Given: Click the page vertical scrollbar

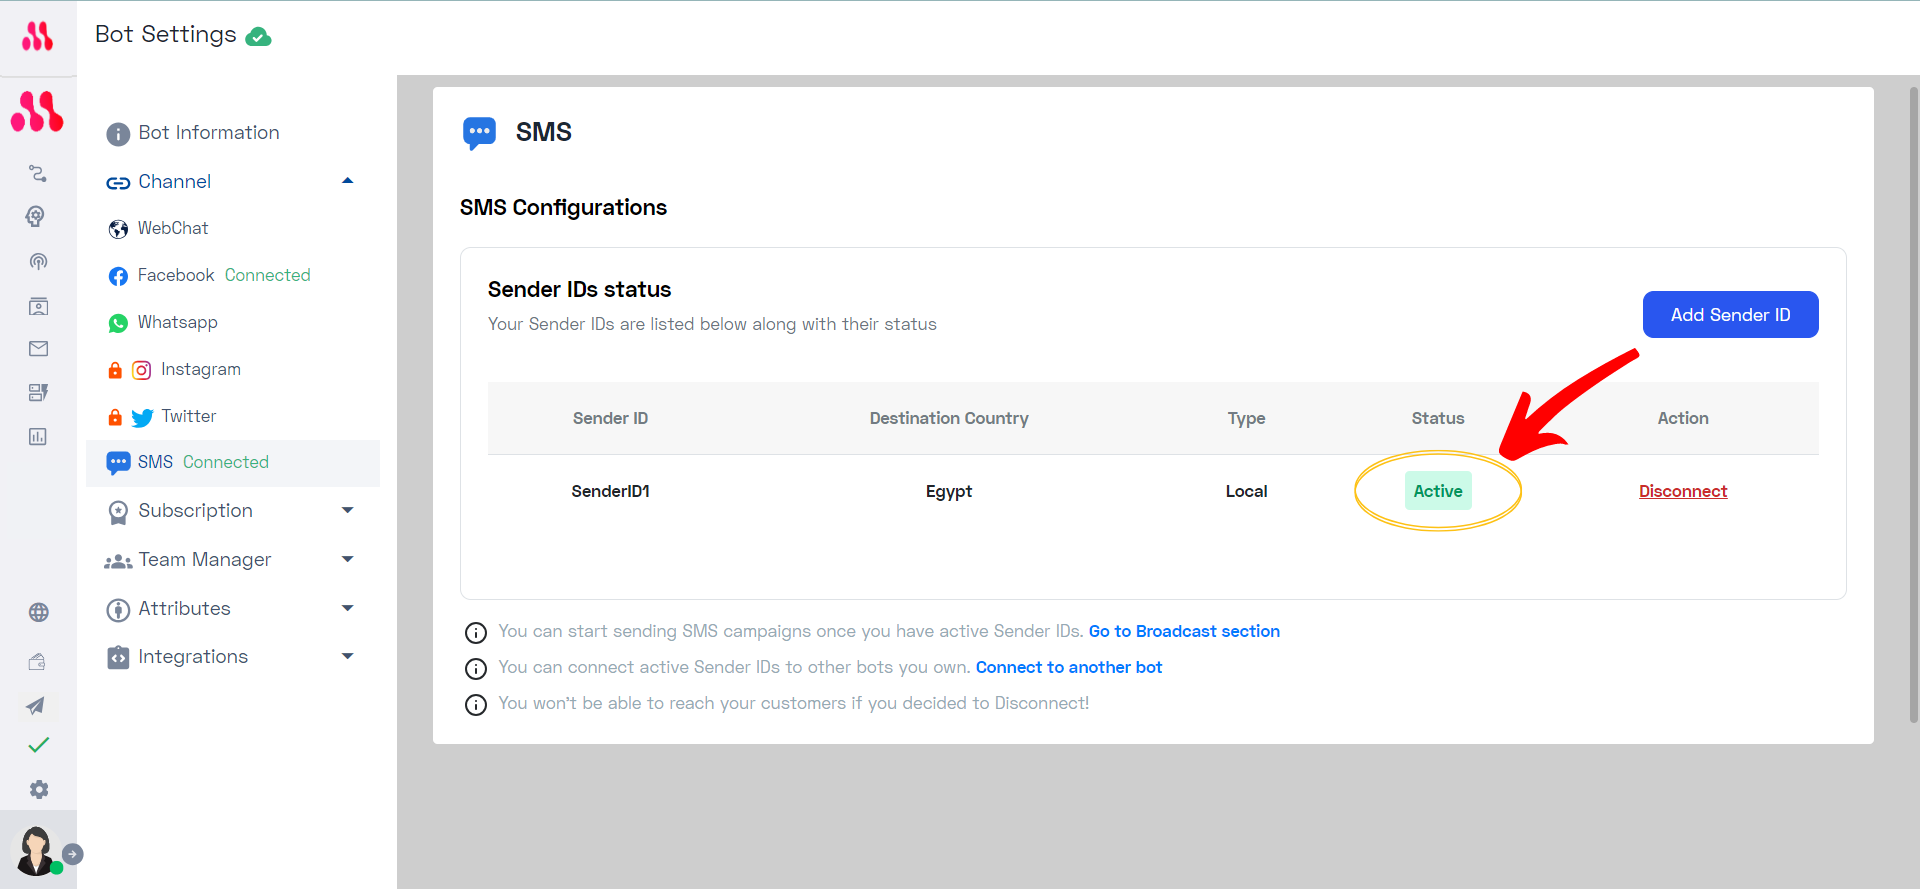Looking at the screenshot, I should coord(1914,404).
